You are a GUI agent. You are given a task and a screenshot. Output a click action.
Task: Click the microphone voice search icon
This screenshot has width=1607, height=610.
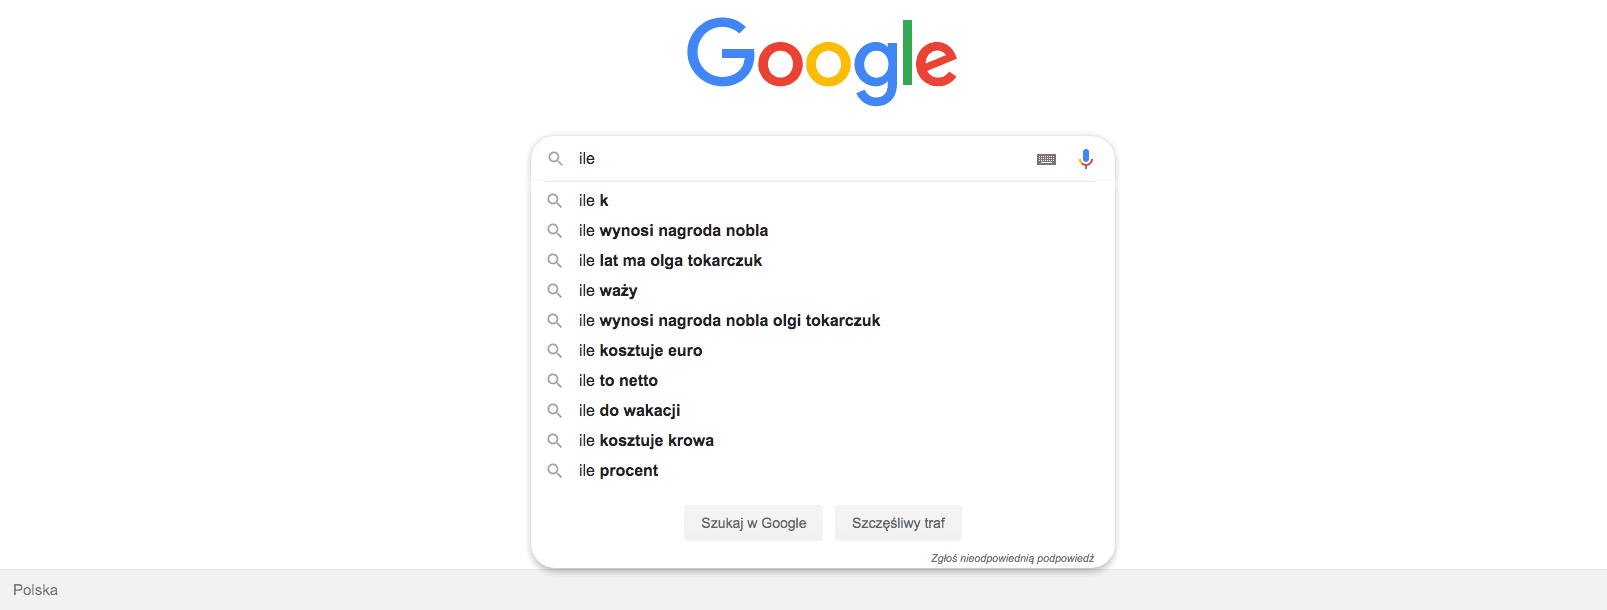click(1086, 159)
